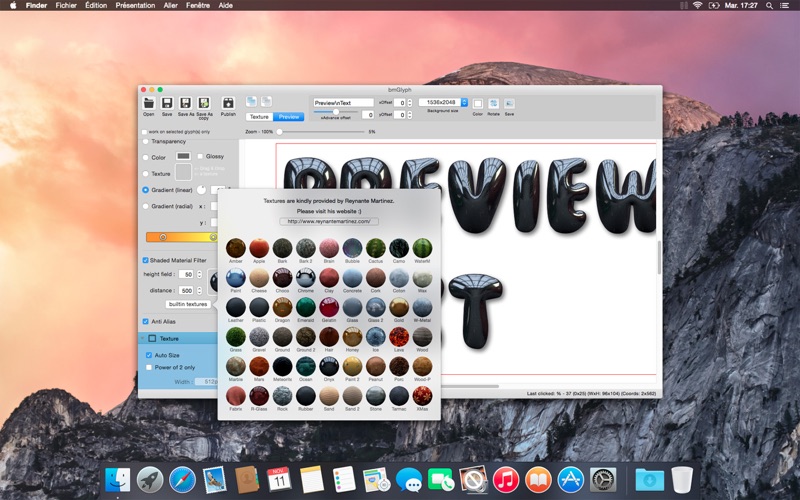Select the Gradient (linear) radio button
Screen dimensions: 800x500
click(x=145, y=190)
